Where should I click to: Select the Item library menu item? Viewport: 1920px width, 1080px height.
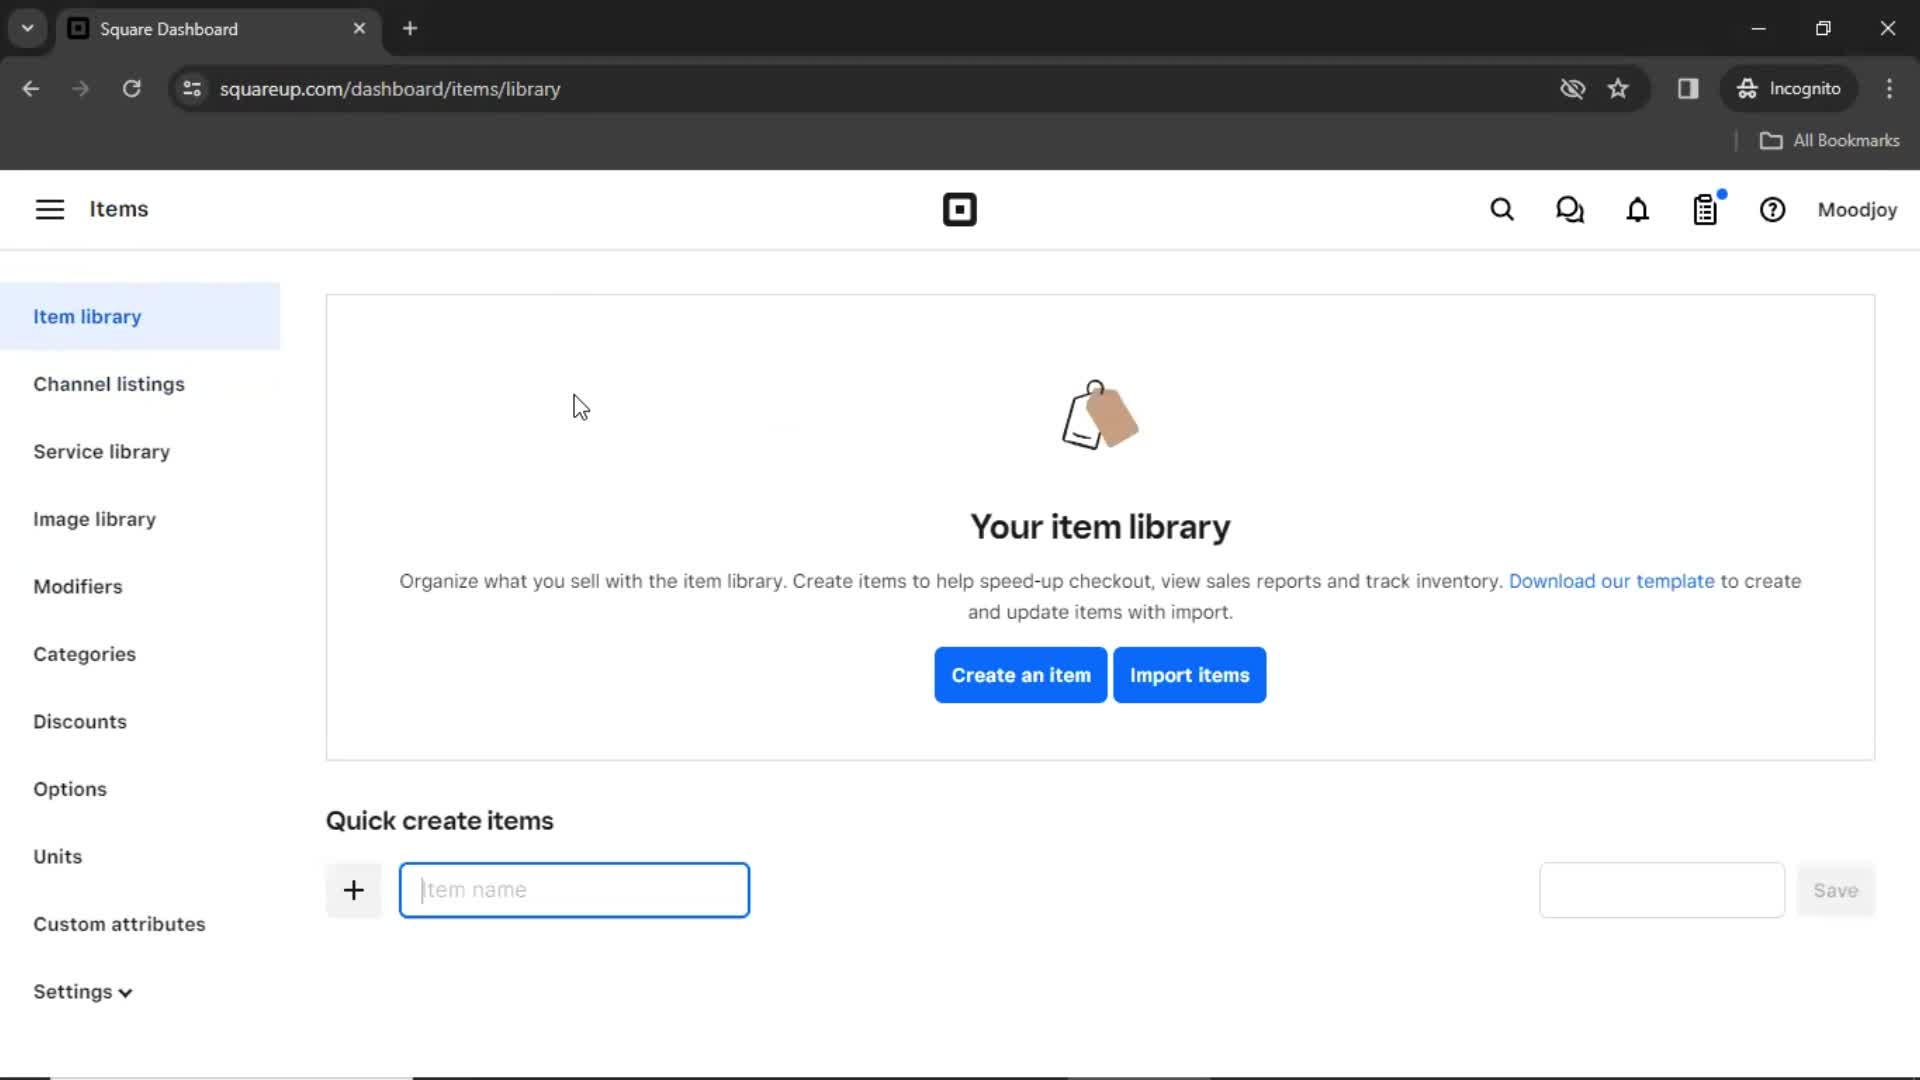tap(87, 316)
